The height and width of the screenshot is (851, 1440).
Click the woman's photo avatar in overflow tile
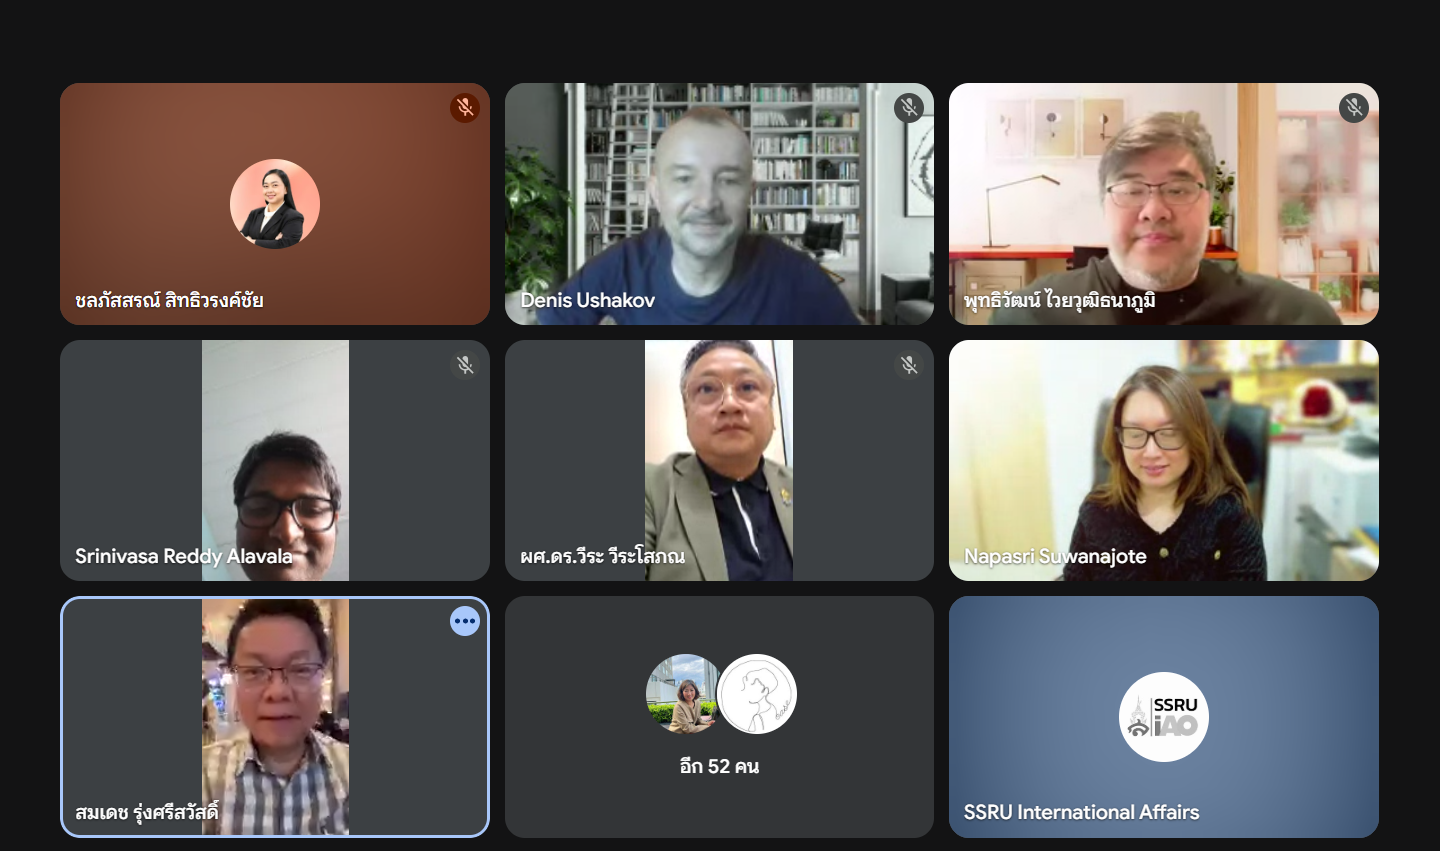[684, 694]
